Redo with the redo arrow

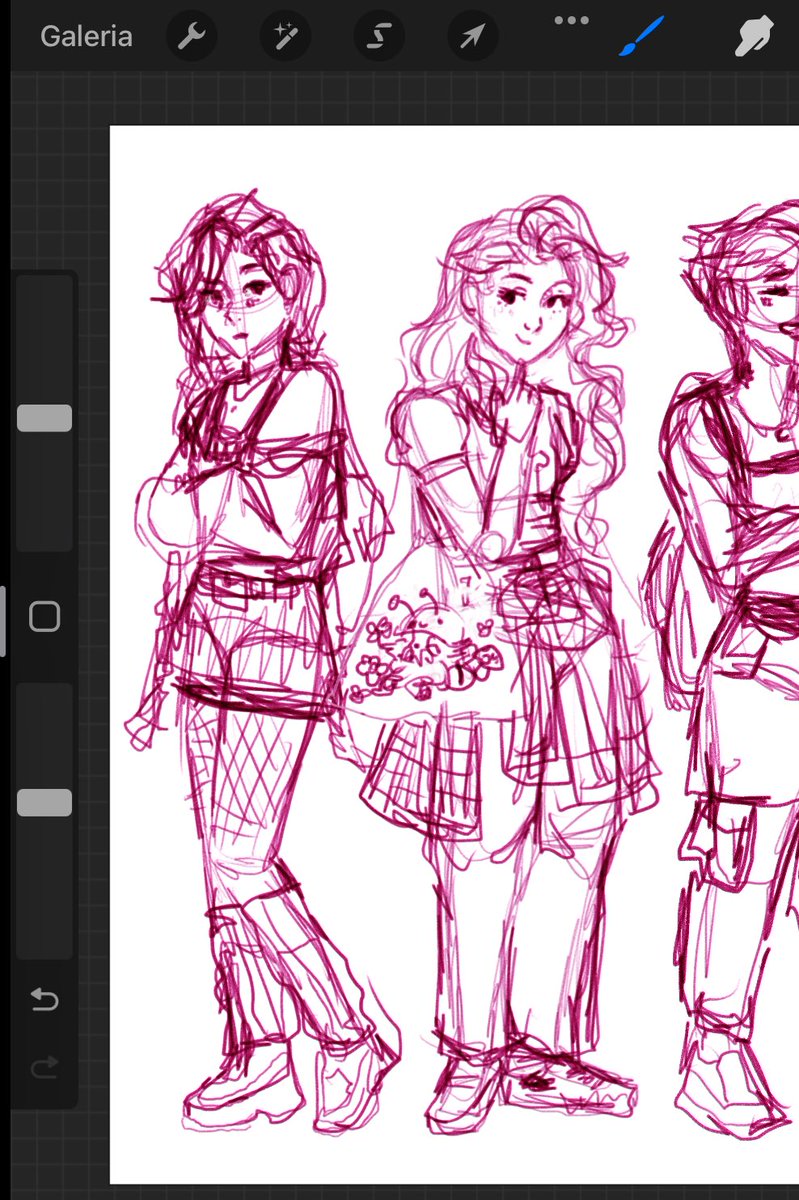pyautogui.click(x=45, y=1068)
